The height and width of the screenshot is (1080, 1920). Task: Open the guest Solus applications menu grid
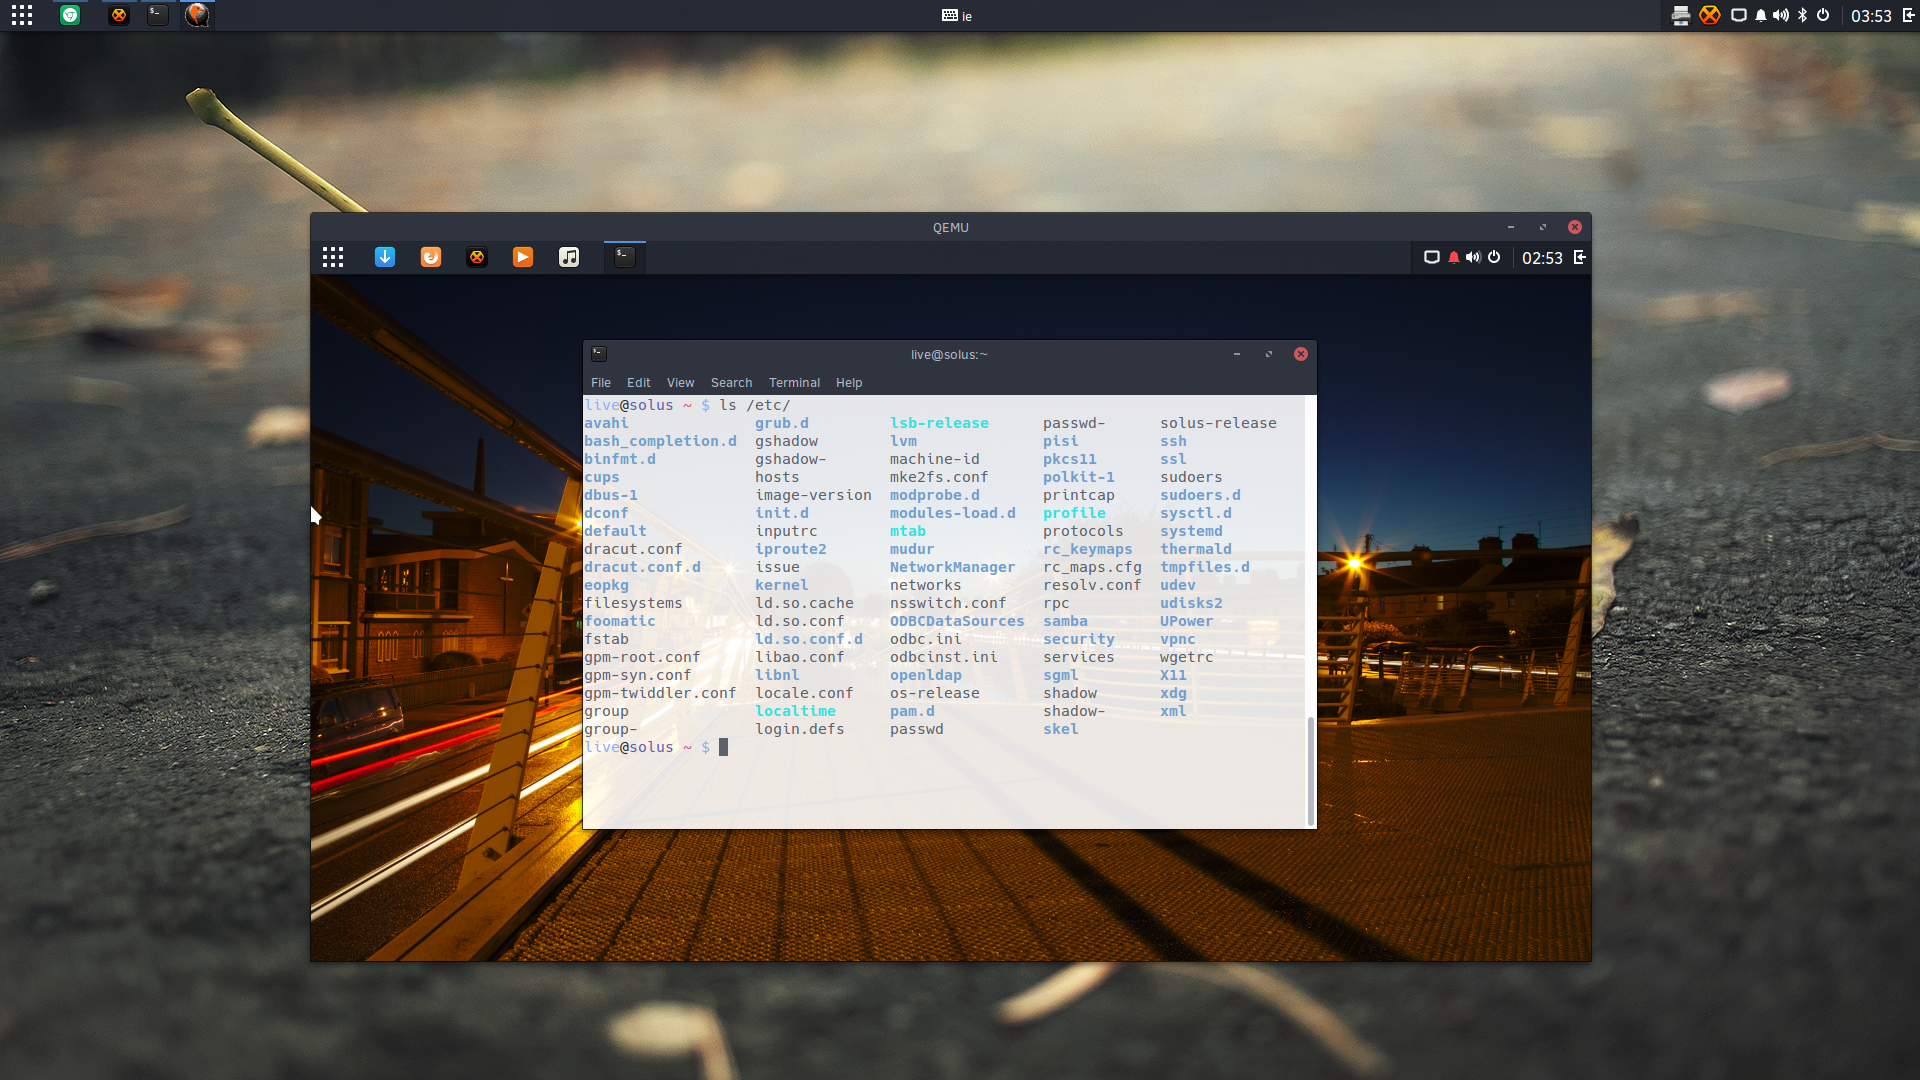pyautogui.click(x=333, y=257)
